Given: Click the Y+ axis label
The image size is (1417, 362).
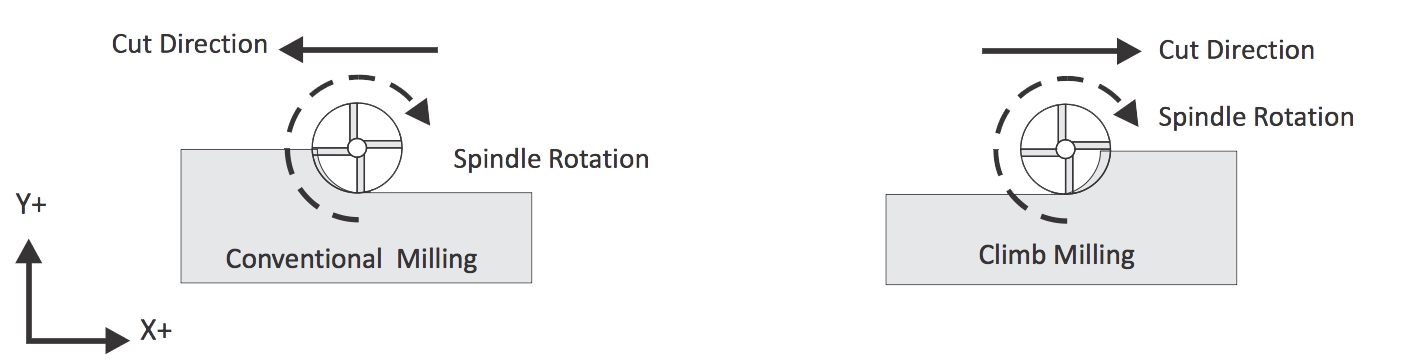Looking at the screenshot, I should click(31, 205).
